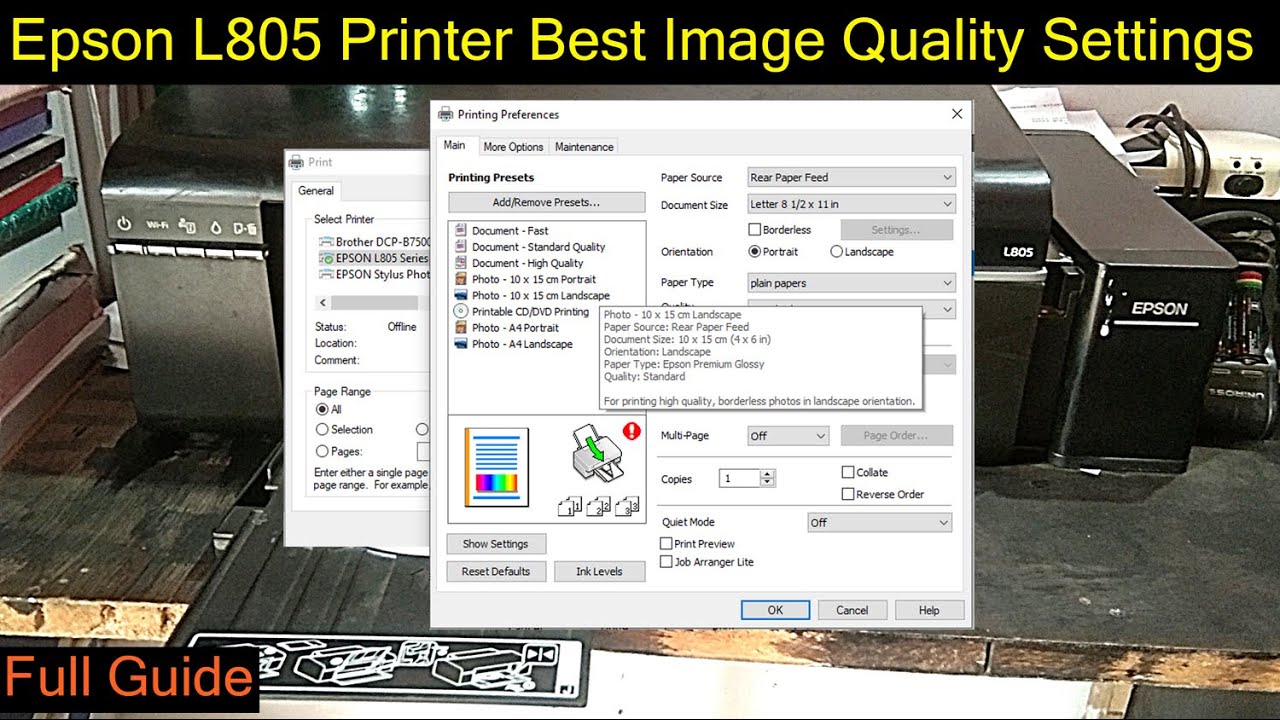
Task: Click the Printing Preferences title bar printer icon
Action: point(446,114)
